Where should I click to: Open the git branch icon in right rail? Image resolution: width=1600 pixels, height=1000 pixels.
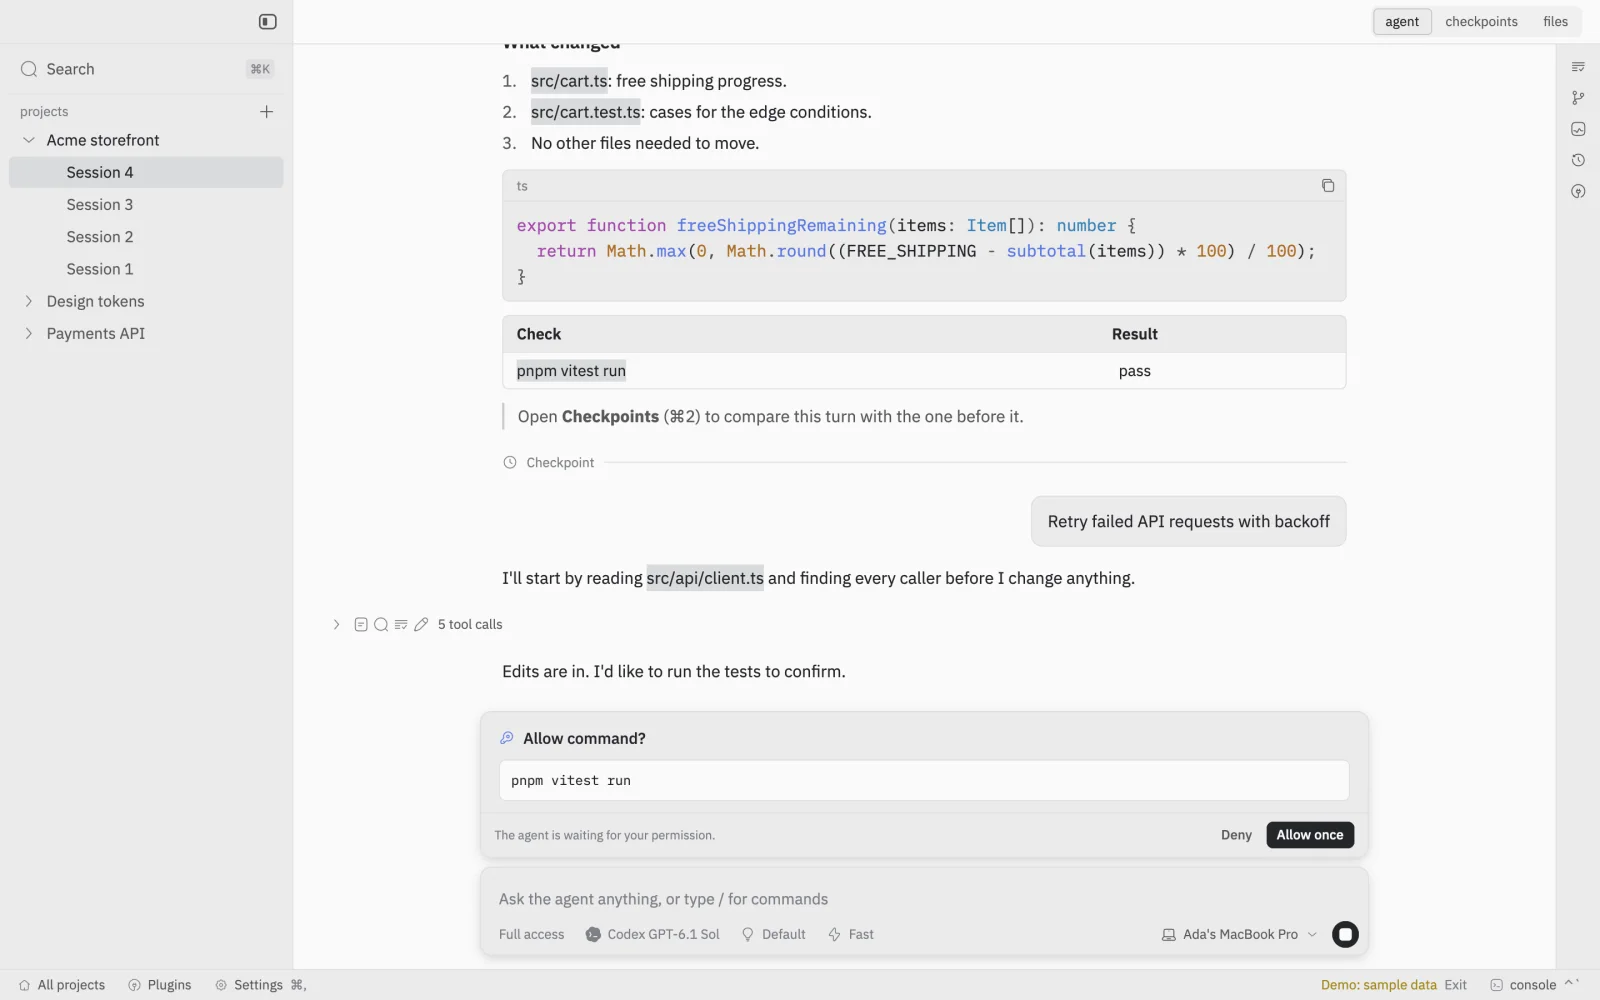(x=1578, y=98)
